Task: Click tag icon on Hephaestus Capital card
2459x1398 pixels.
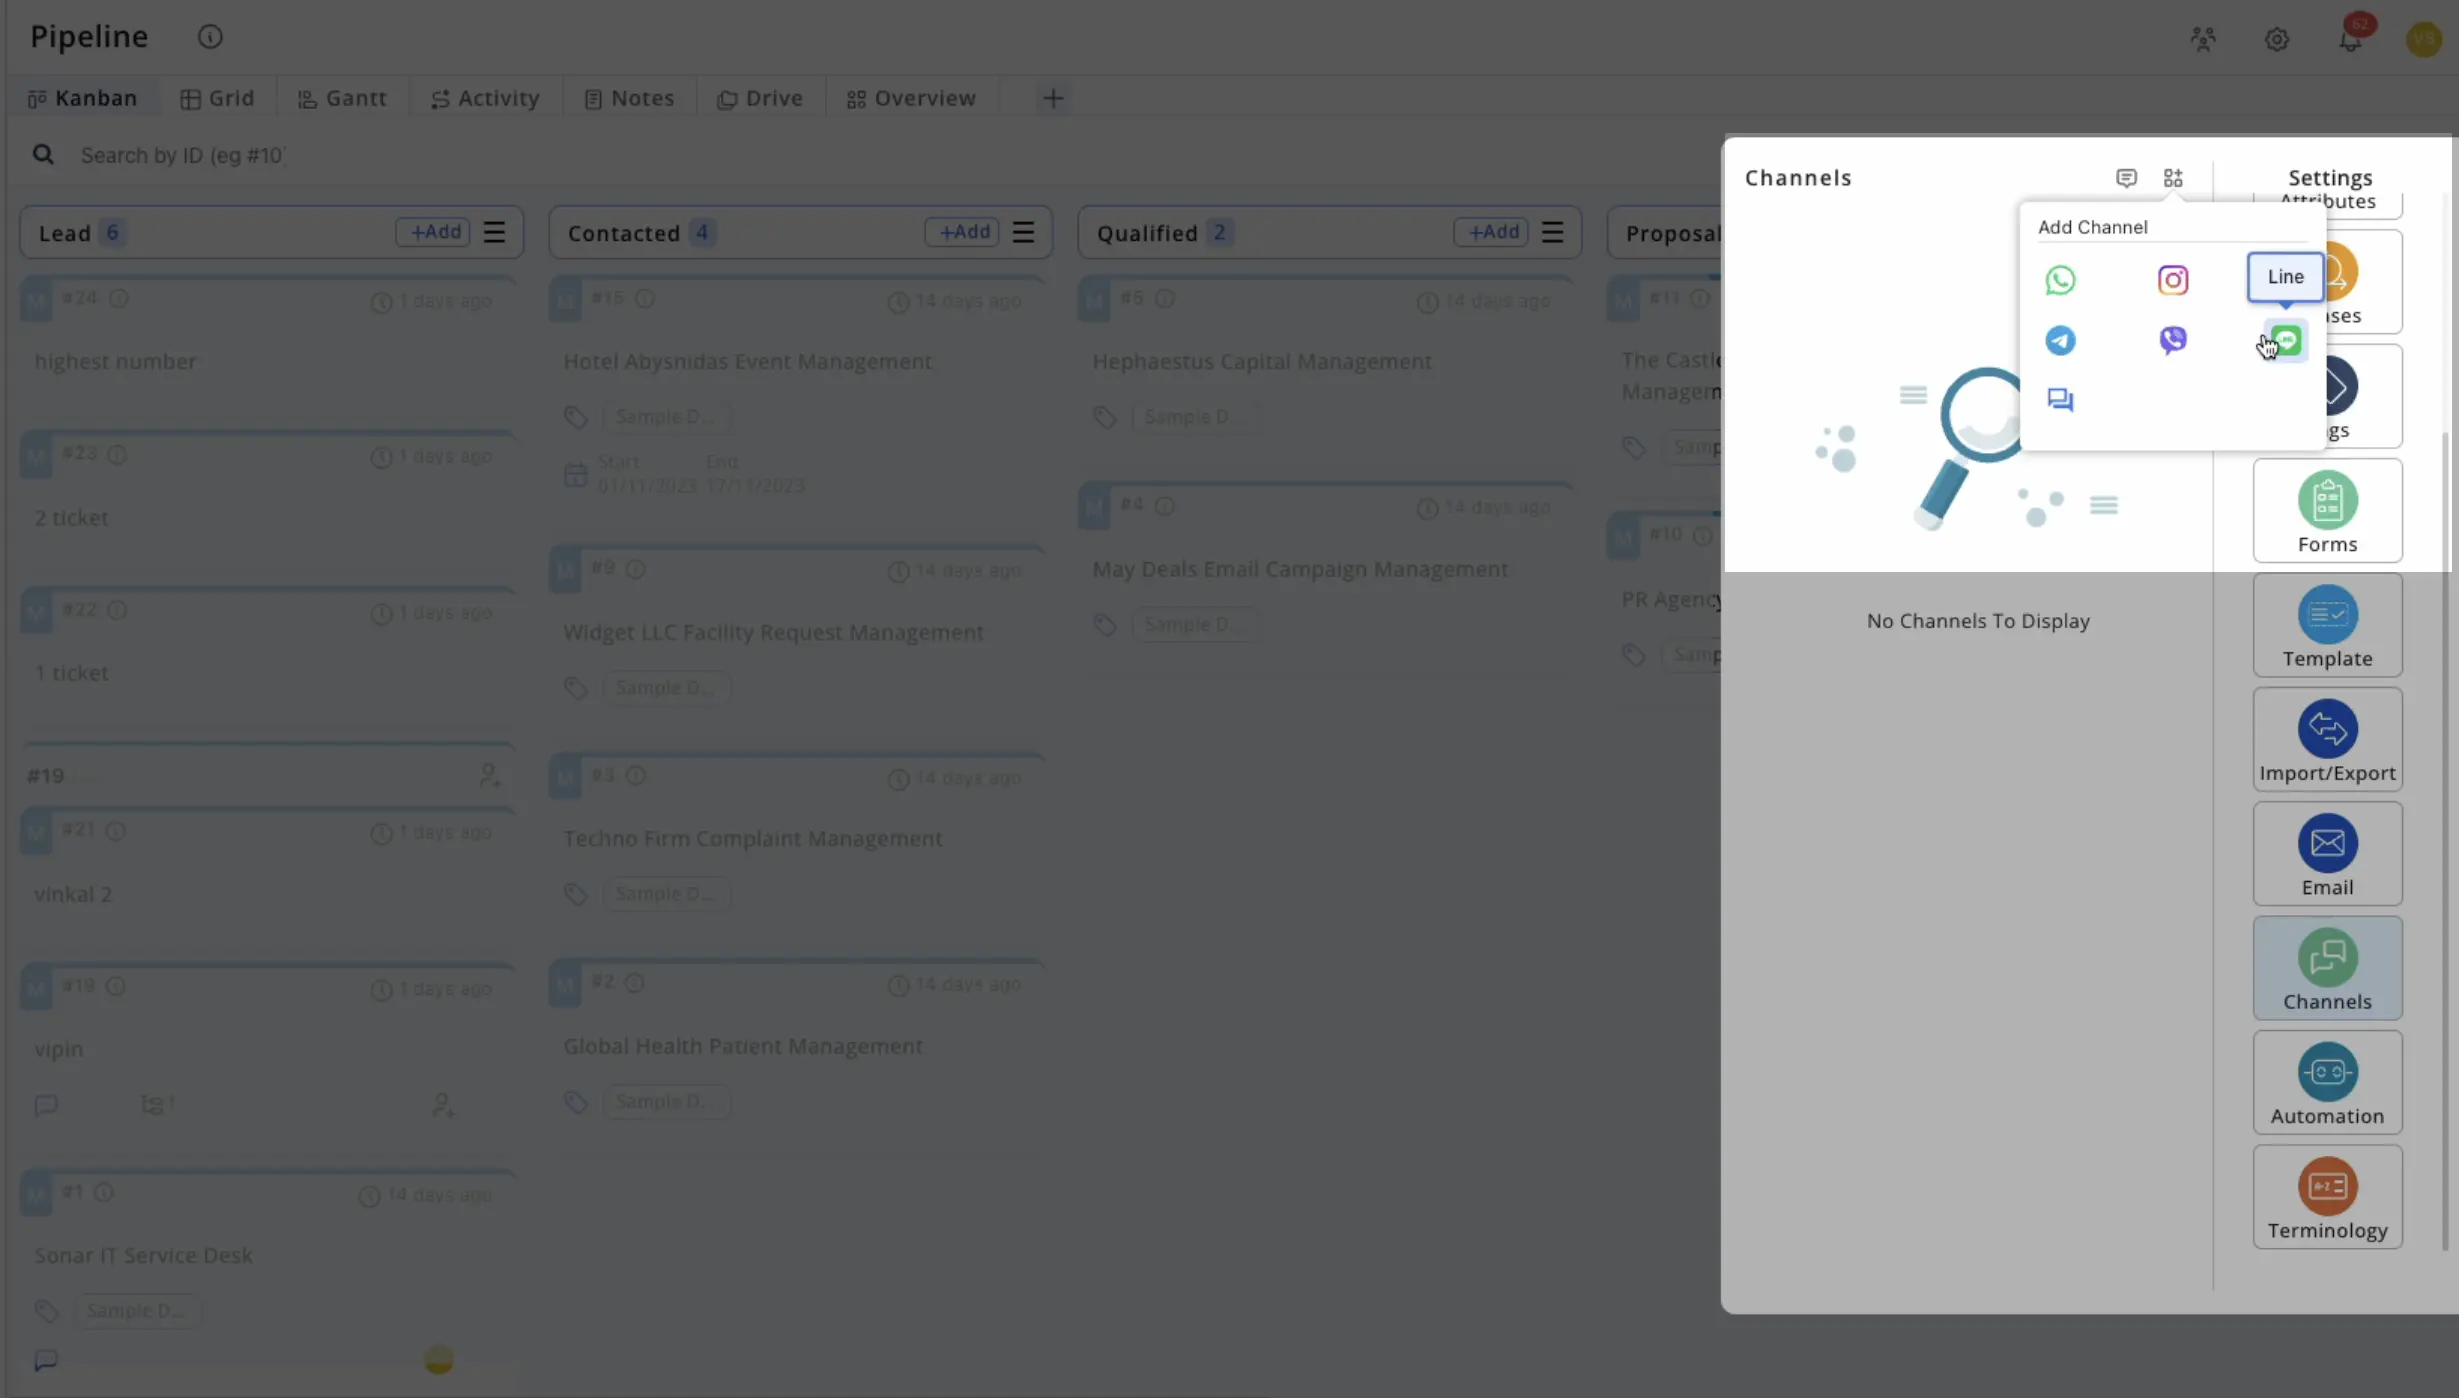Action: pos(1105,417)
